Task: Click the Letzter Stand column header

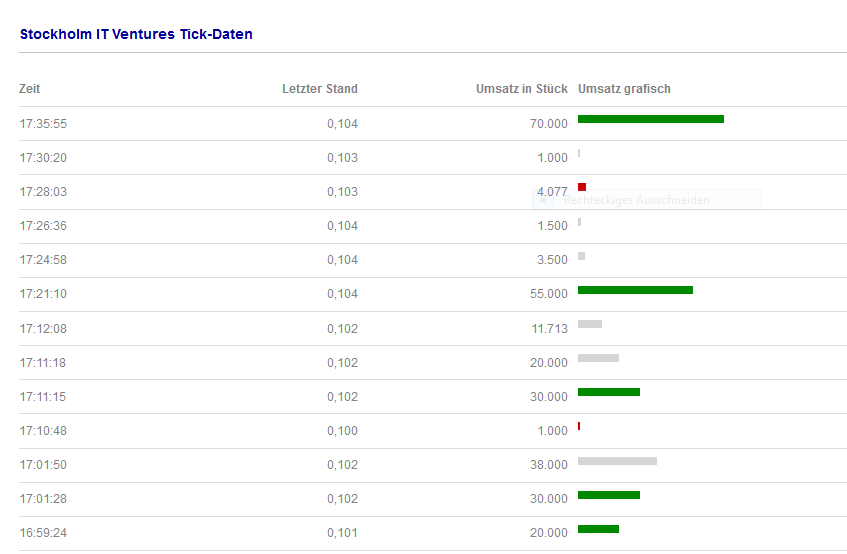Action: point(320,89)
